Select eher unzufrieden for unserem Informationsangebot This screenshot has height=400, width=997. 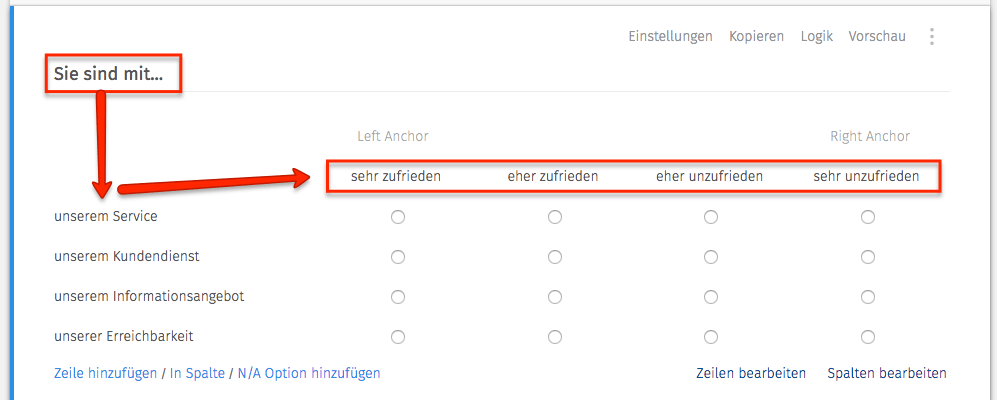tap(711, 296)
